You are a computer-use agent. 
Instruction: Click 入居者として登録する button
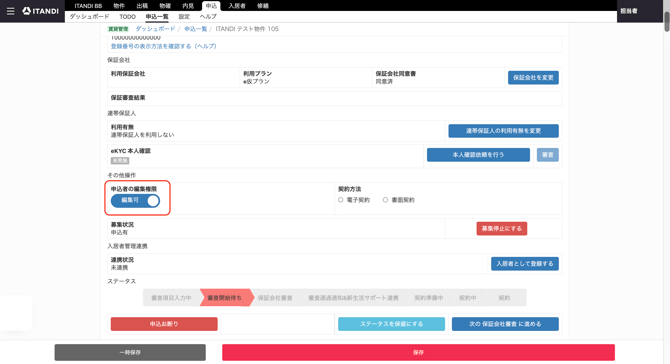[525, 264]
